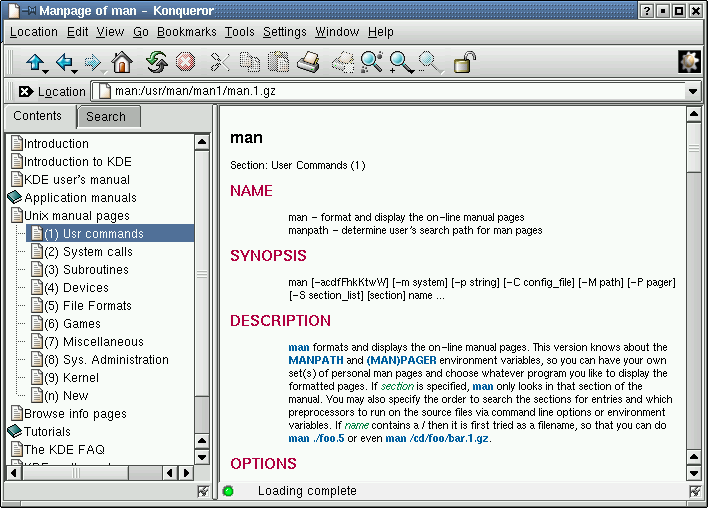Viewport: 708px width, 508px height.
Task: Open the Home page icon
Action: [x=121, y=63]
